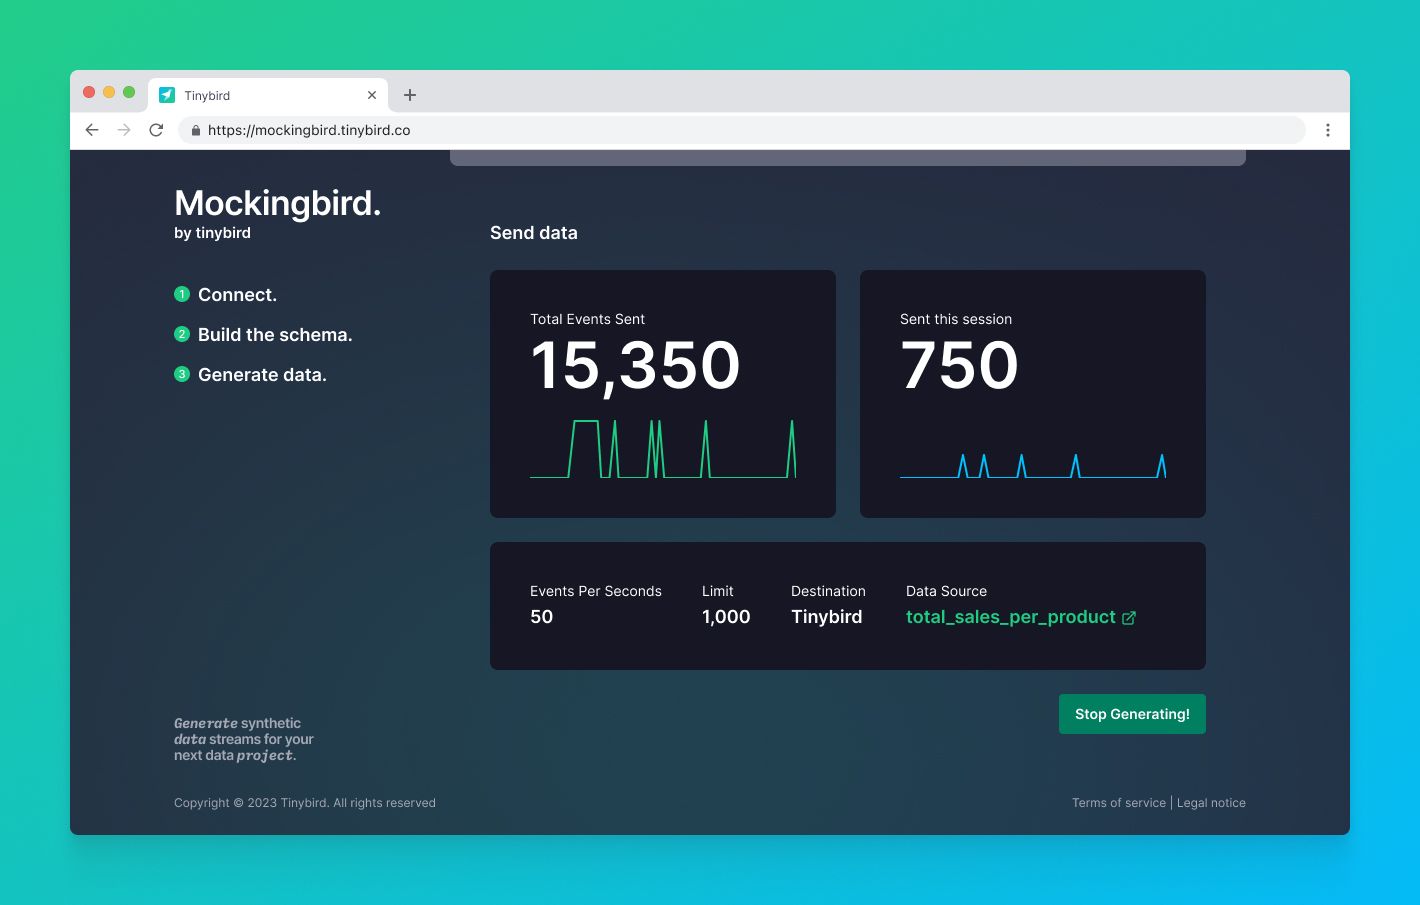Screen dimensions: 1420x905
Task: Reload the page with the refresh icon
Action: (156, 130)
